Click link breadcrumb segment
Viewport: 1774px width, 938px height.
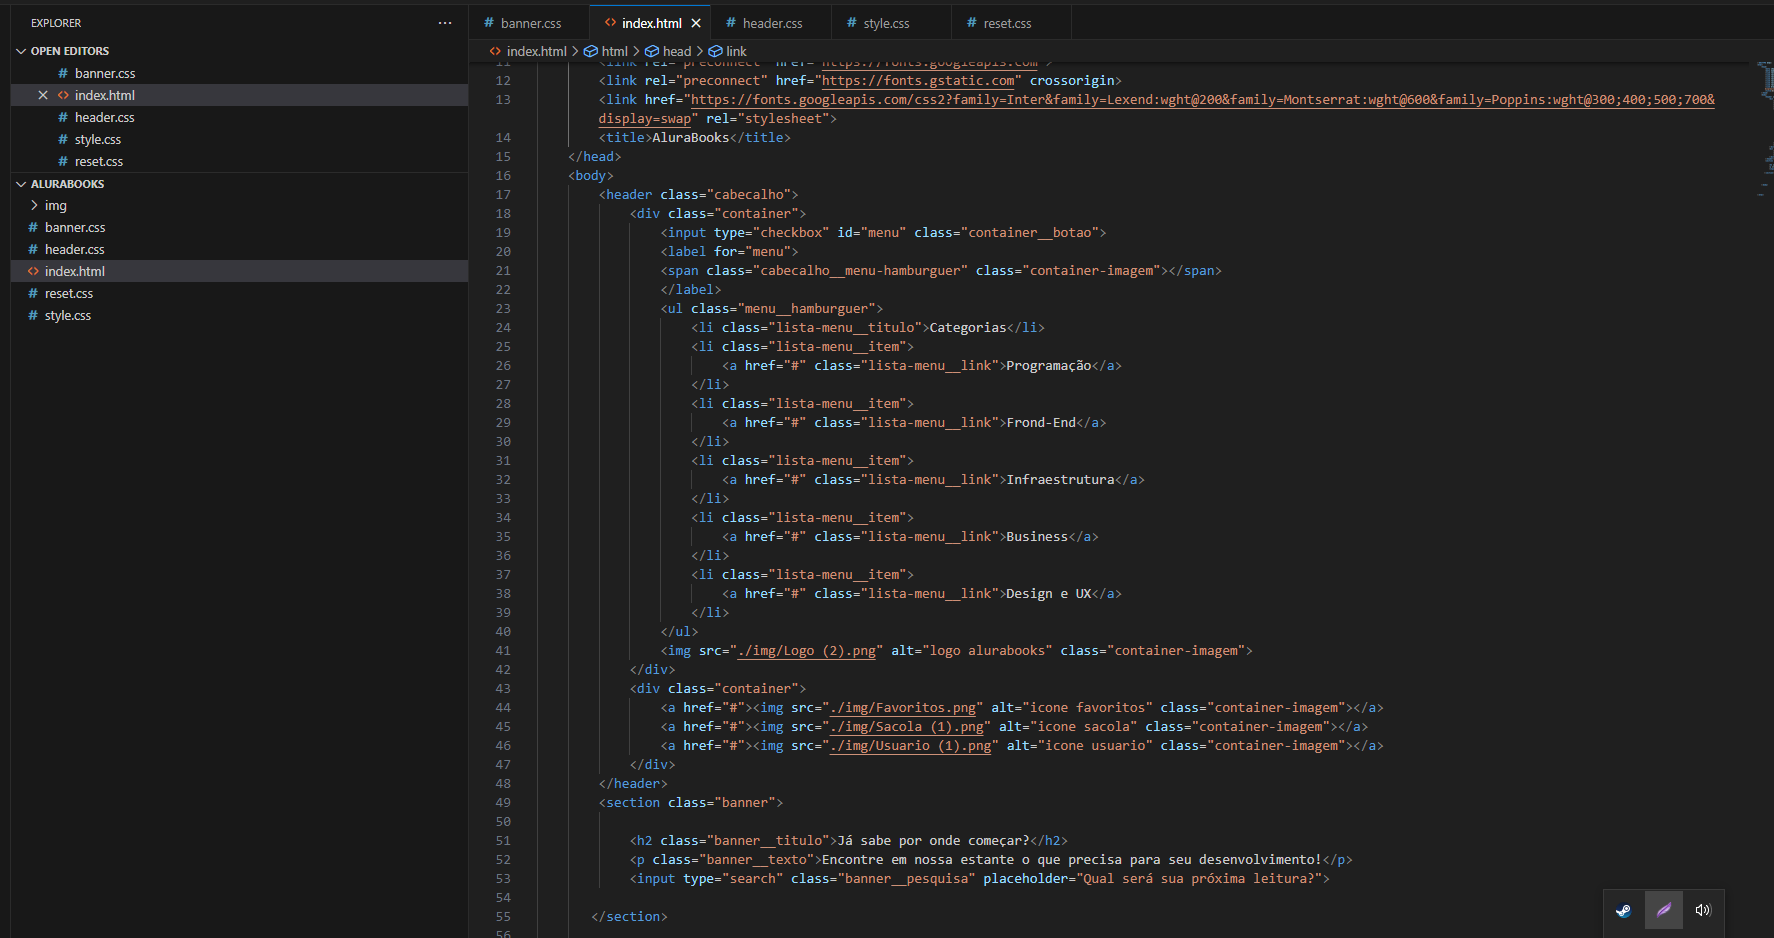[737, 51]
